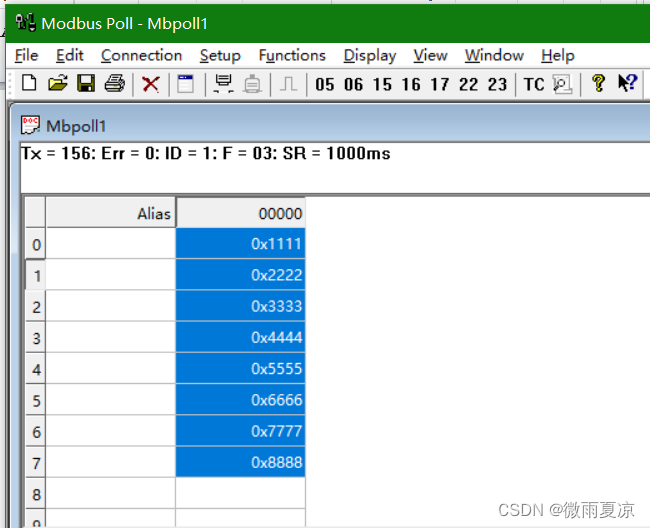Viewport: 650px width, 528px height.
Task: Open the Functions menu
Action: (x=292, y=56)
